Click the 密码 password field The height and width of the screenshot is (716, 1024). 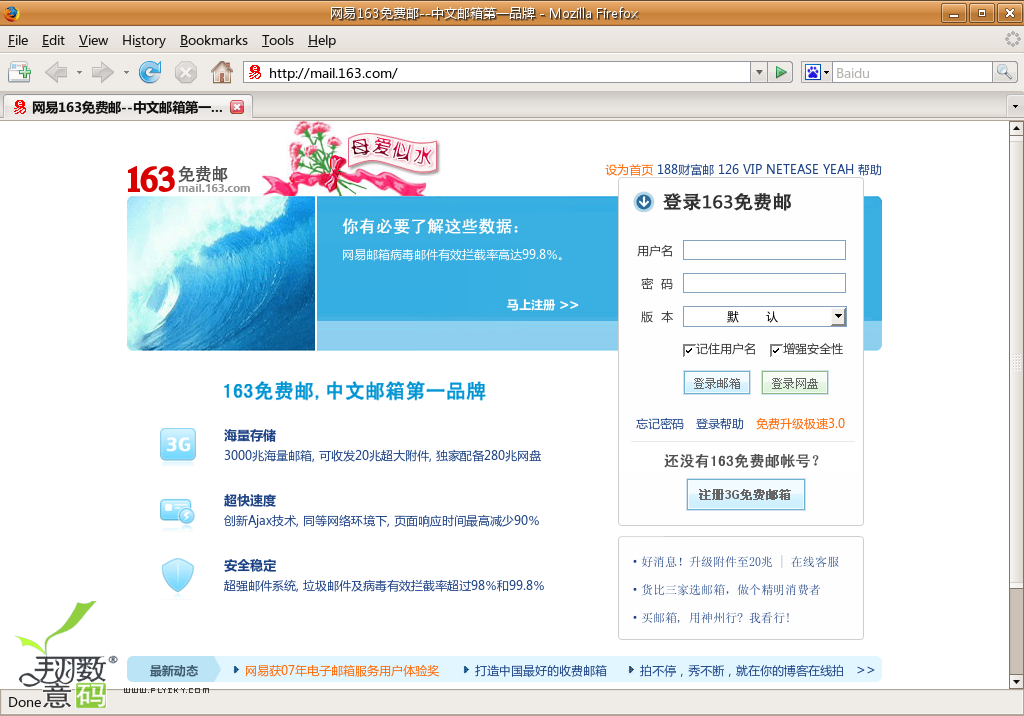764,283
